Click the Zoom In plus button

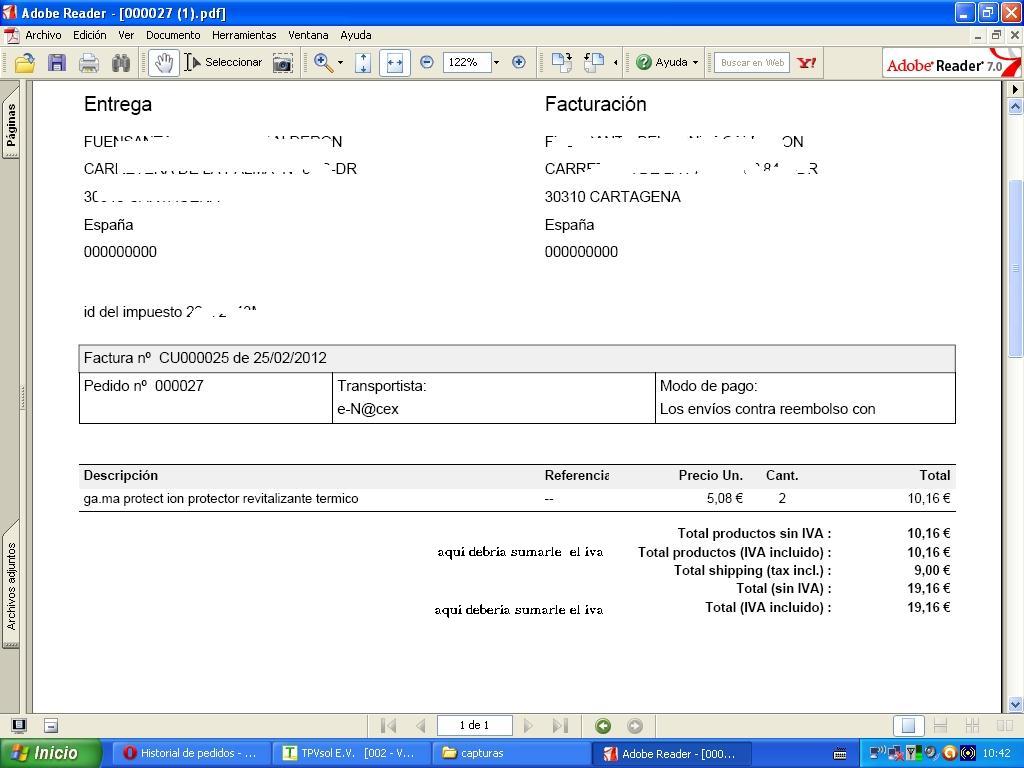(519, 62)
